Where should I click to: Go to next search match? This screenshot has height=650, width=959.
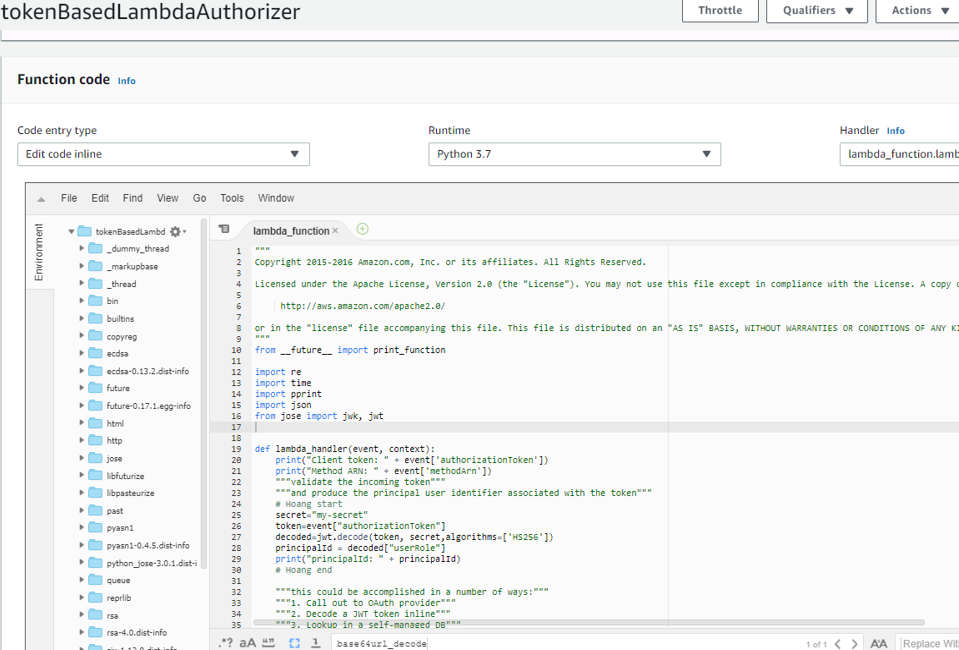pos(854,643)
